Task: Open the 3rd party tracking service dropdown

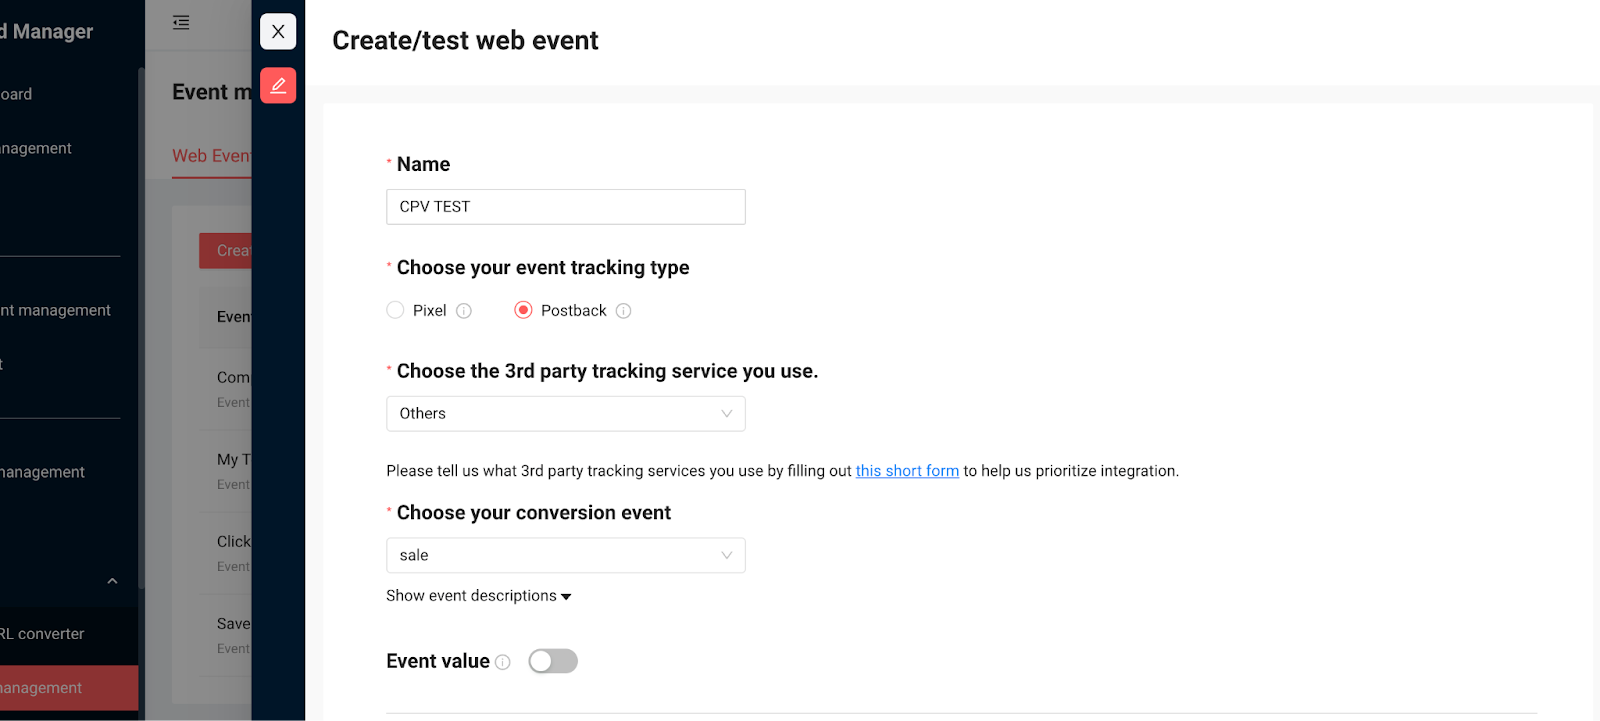Action: click(x=566, y=414)
